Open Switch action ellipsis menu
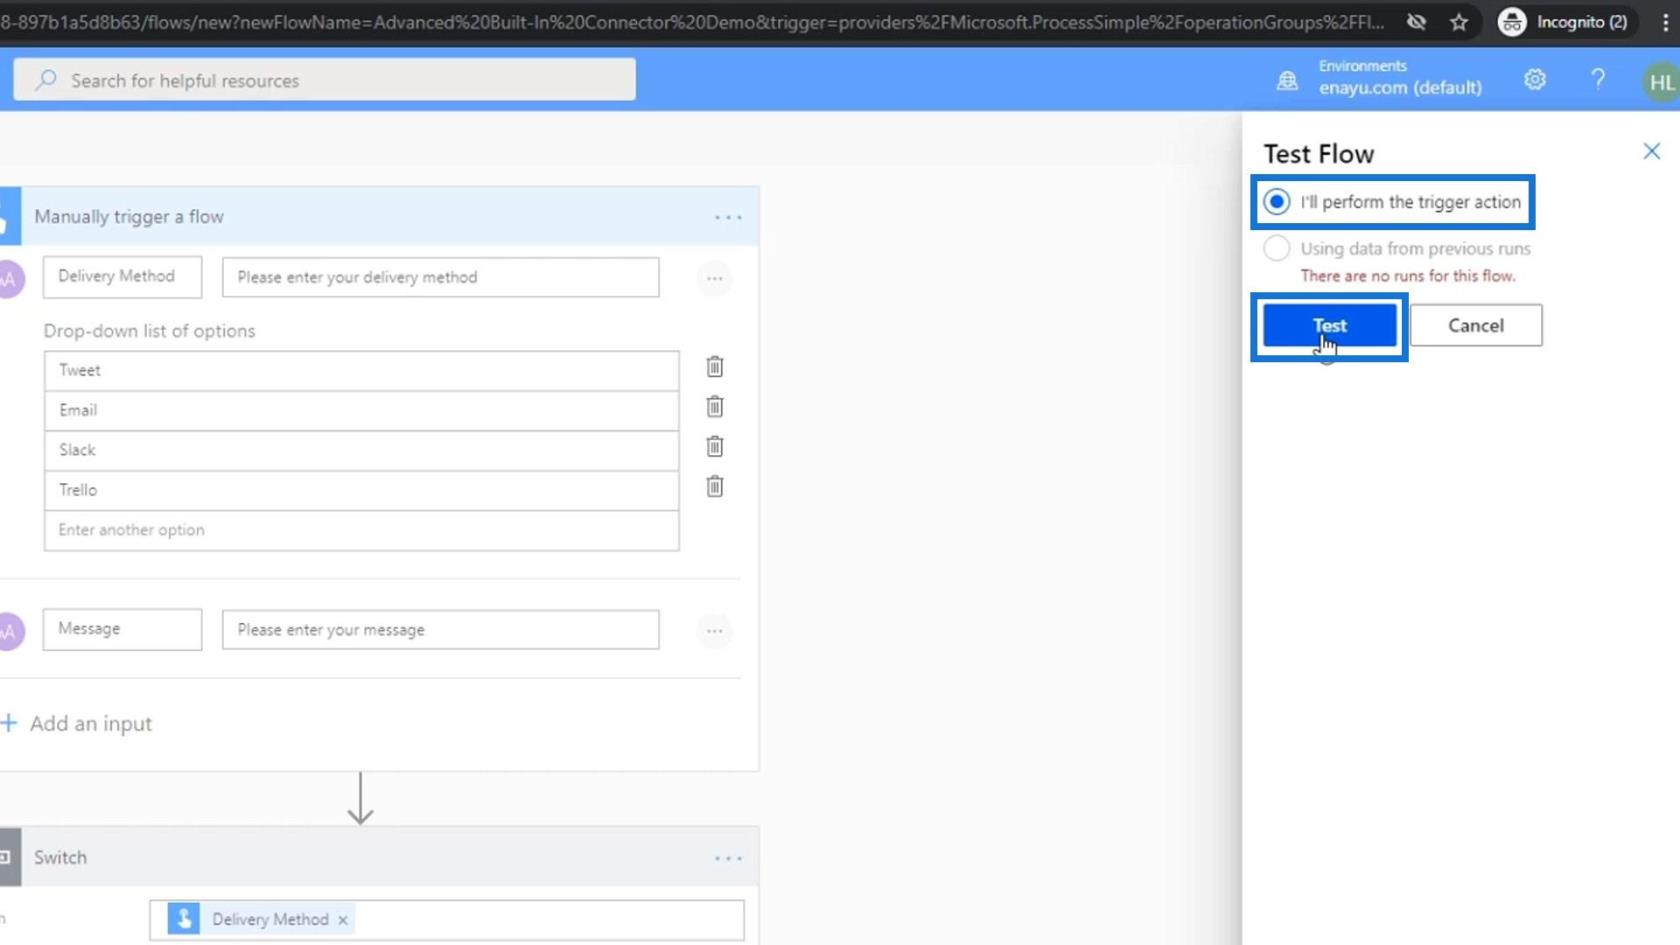This screenshot has width=1680, height=945. click(728, 858)
